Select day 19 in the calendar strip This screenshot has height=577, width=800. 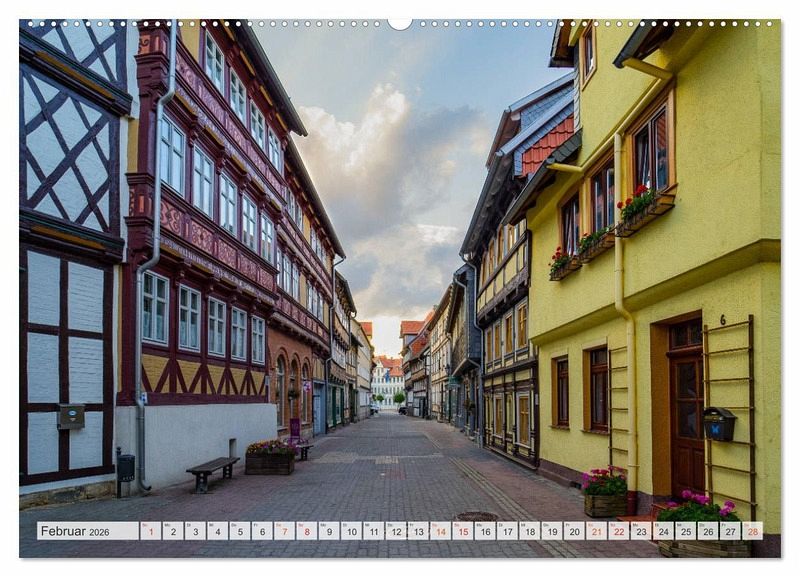[552, 531]
